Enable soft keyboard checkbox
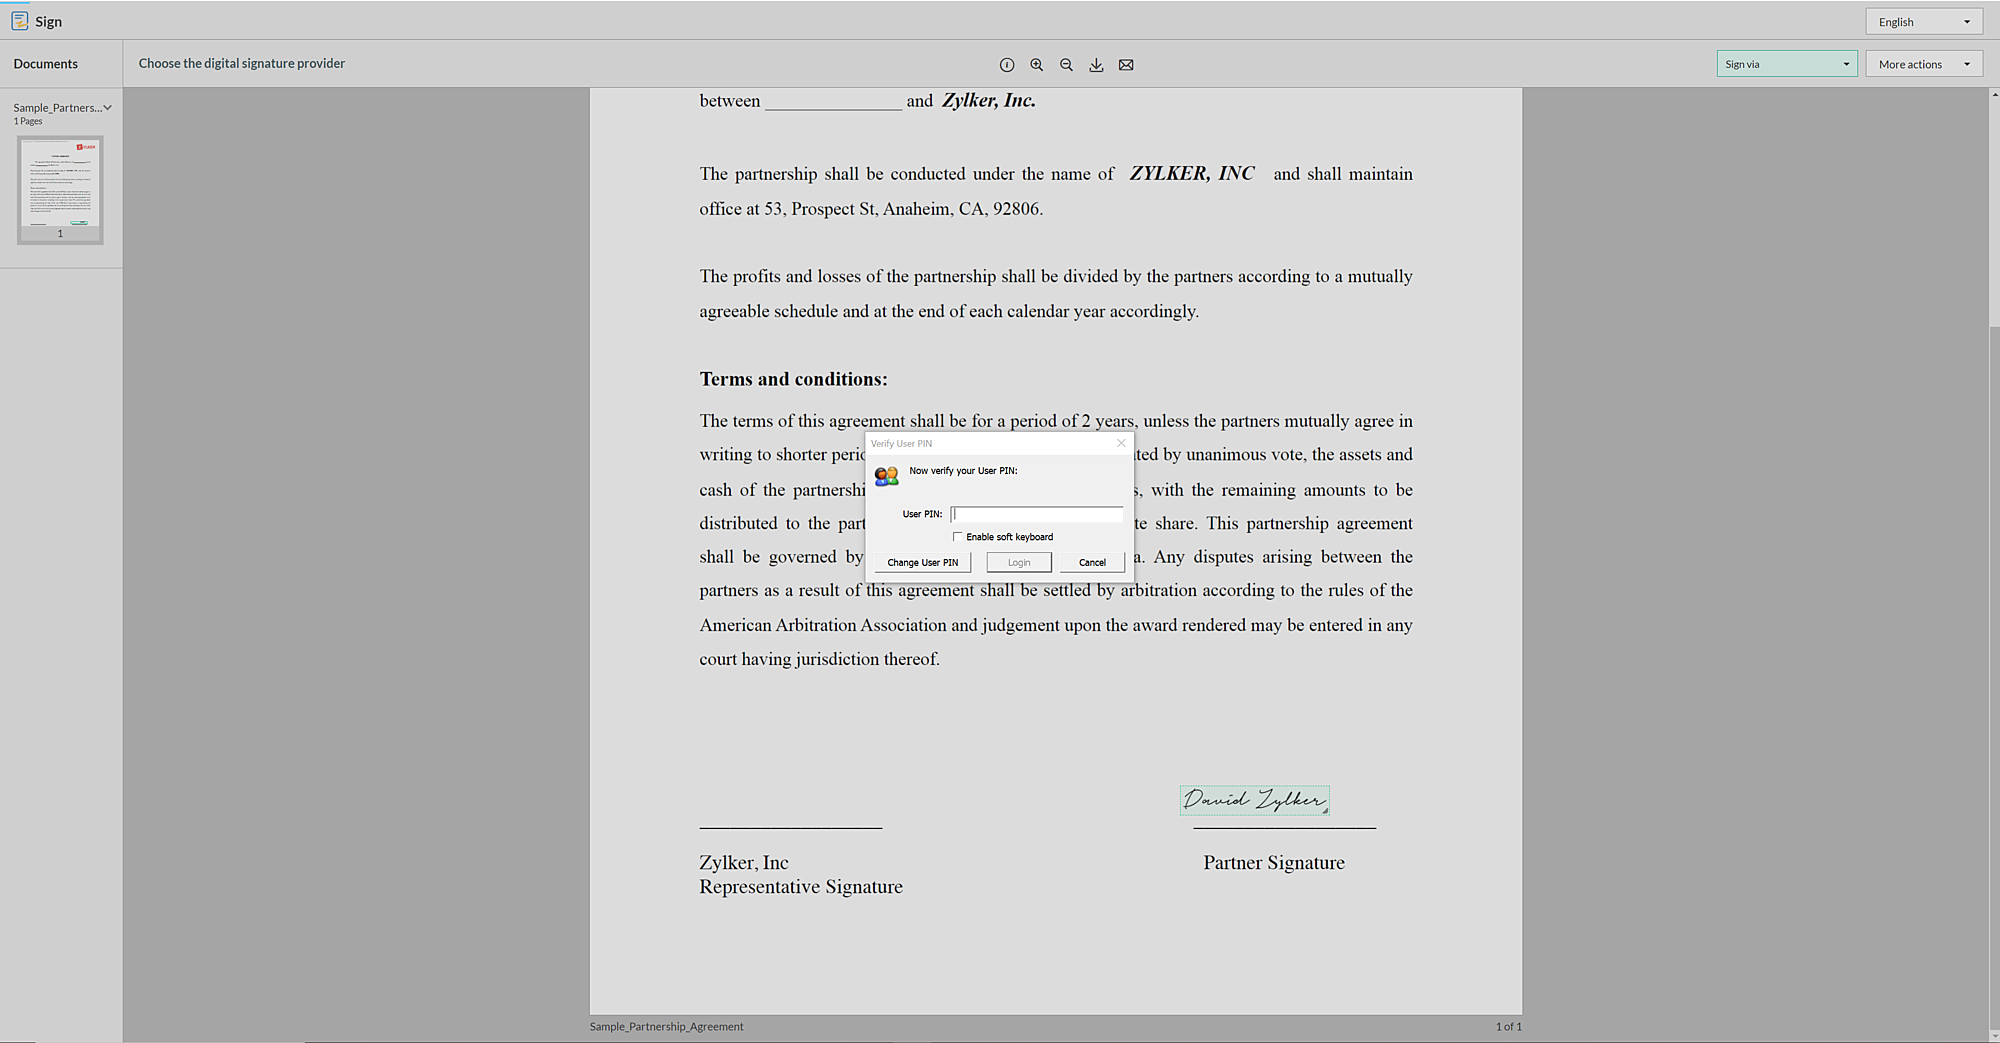This screenshot has width=2000, height=1043. (x=957, y=537)
